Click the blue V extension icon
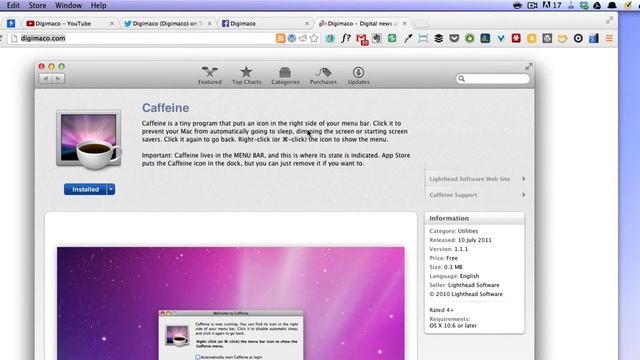This screenshot has width=640, height=360. (x=500, y=38)
